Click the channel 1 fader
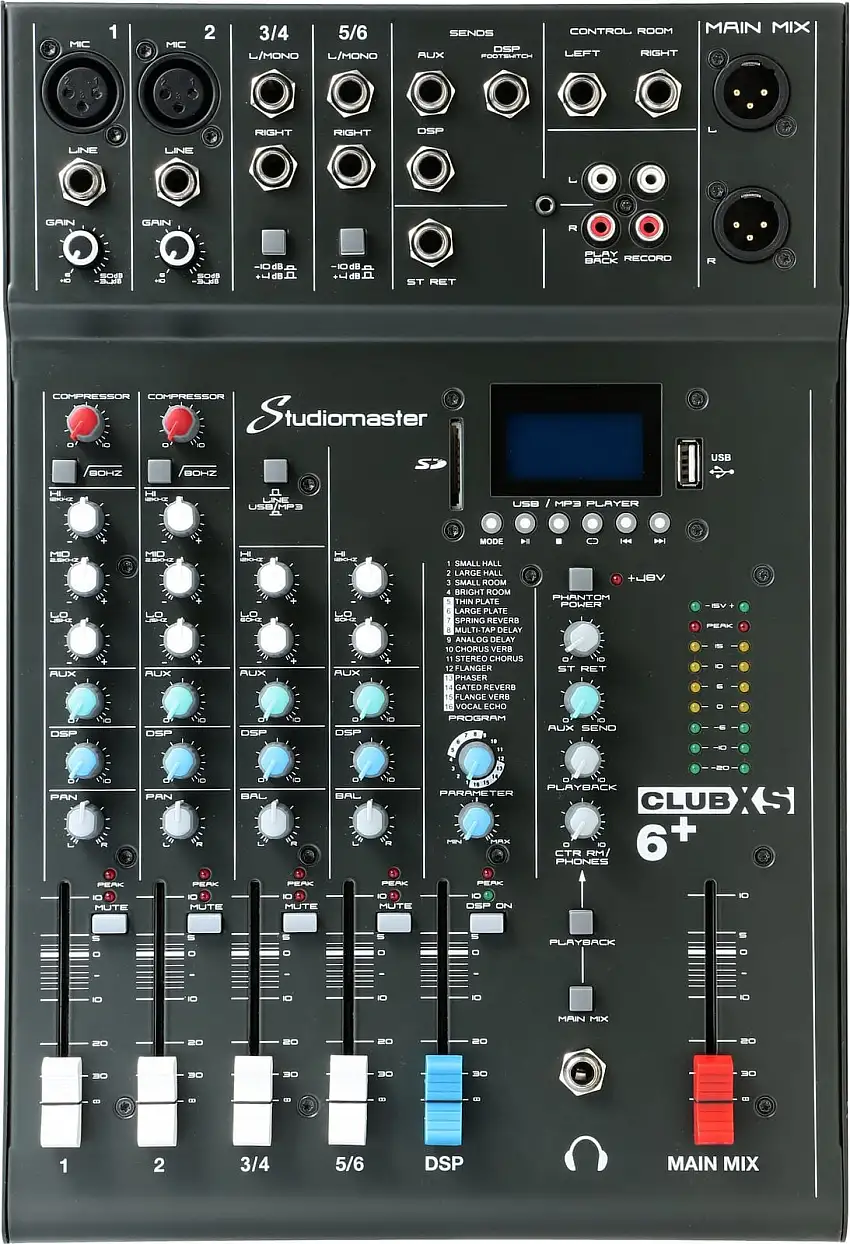 pos(61,1101)
